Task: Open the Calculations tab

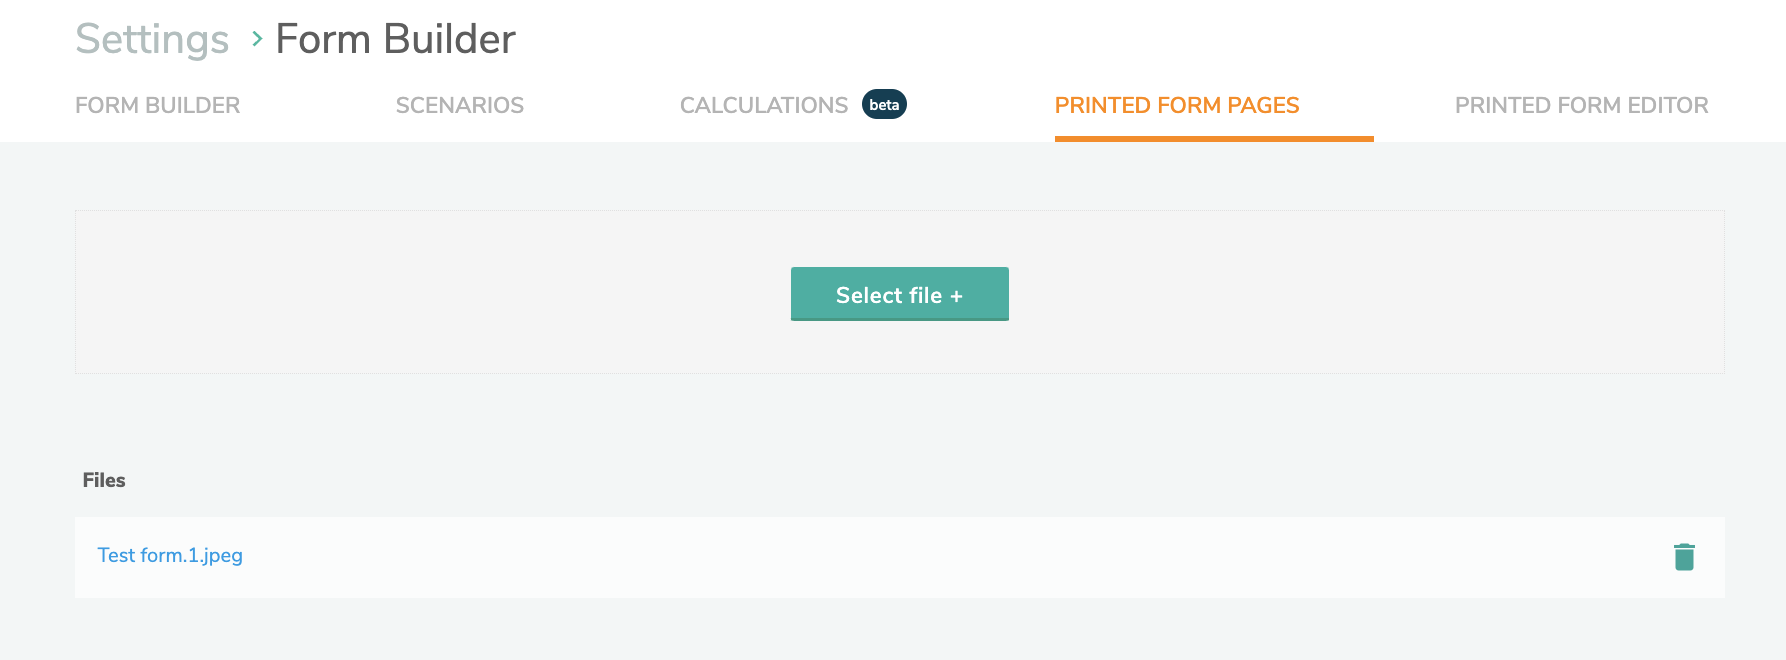Action: [x=763, y=105]
